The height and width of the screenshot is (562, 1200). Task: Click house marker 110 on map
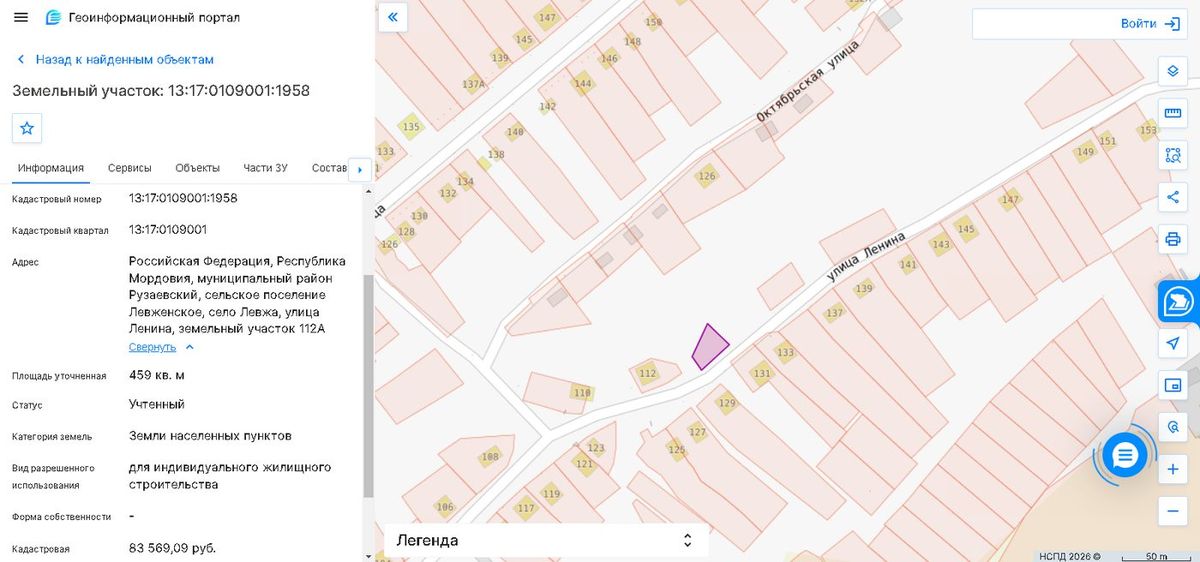[x=582, y=393]
